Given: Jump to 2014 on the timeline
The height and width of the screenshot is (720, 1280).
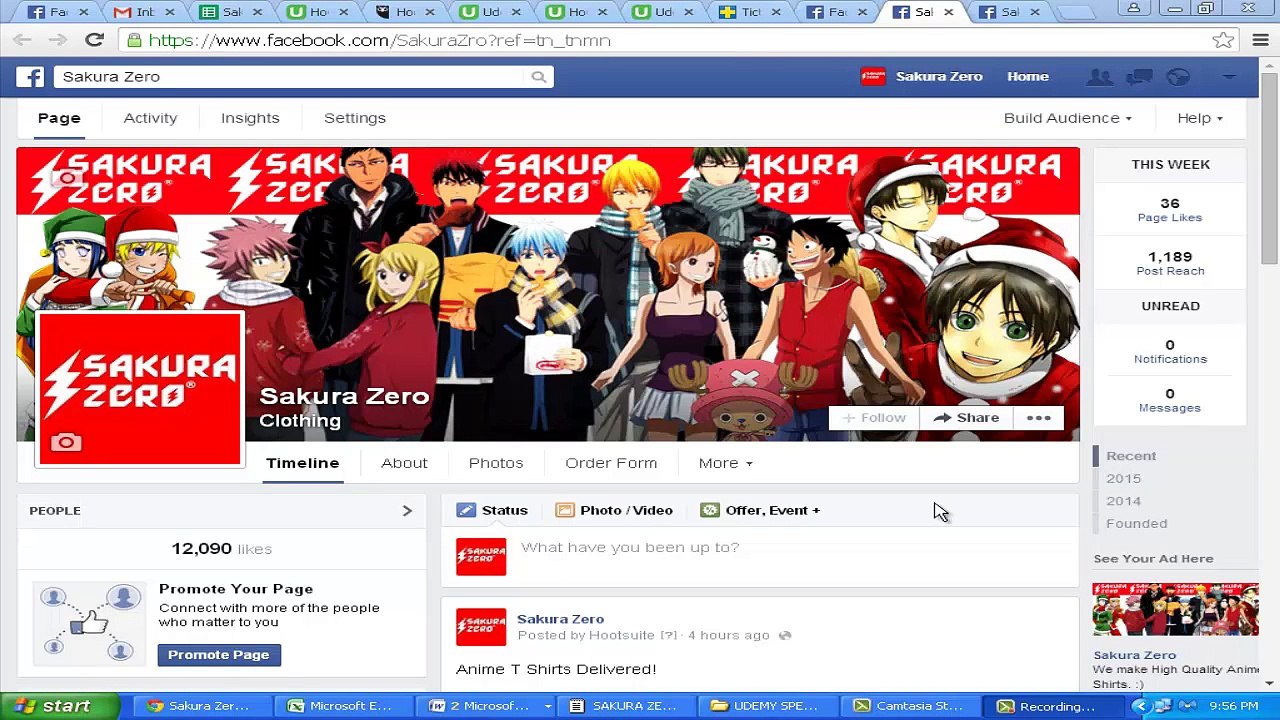Looking at the screenshot, I should (x=1123, y=501).
